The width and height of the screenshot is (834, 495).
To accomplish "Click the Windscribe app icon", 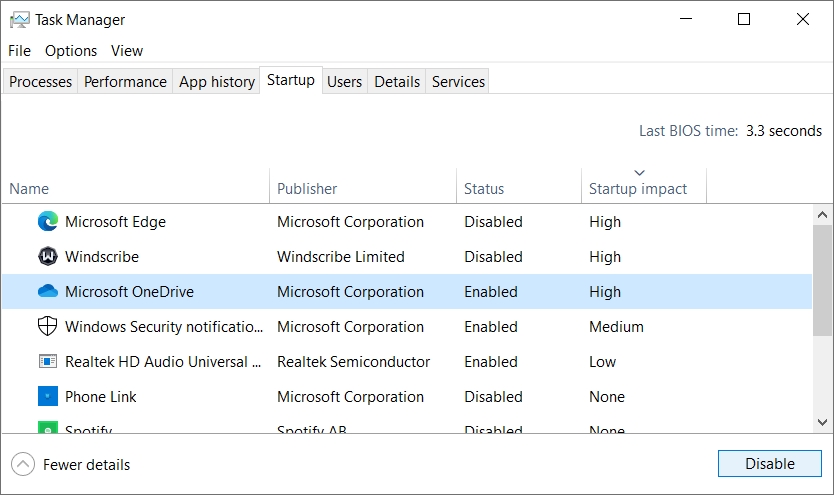I will pyautogui.click(x=48, y=256).
